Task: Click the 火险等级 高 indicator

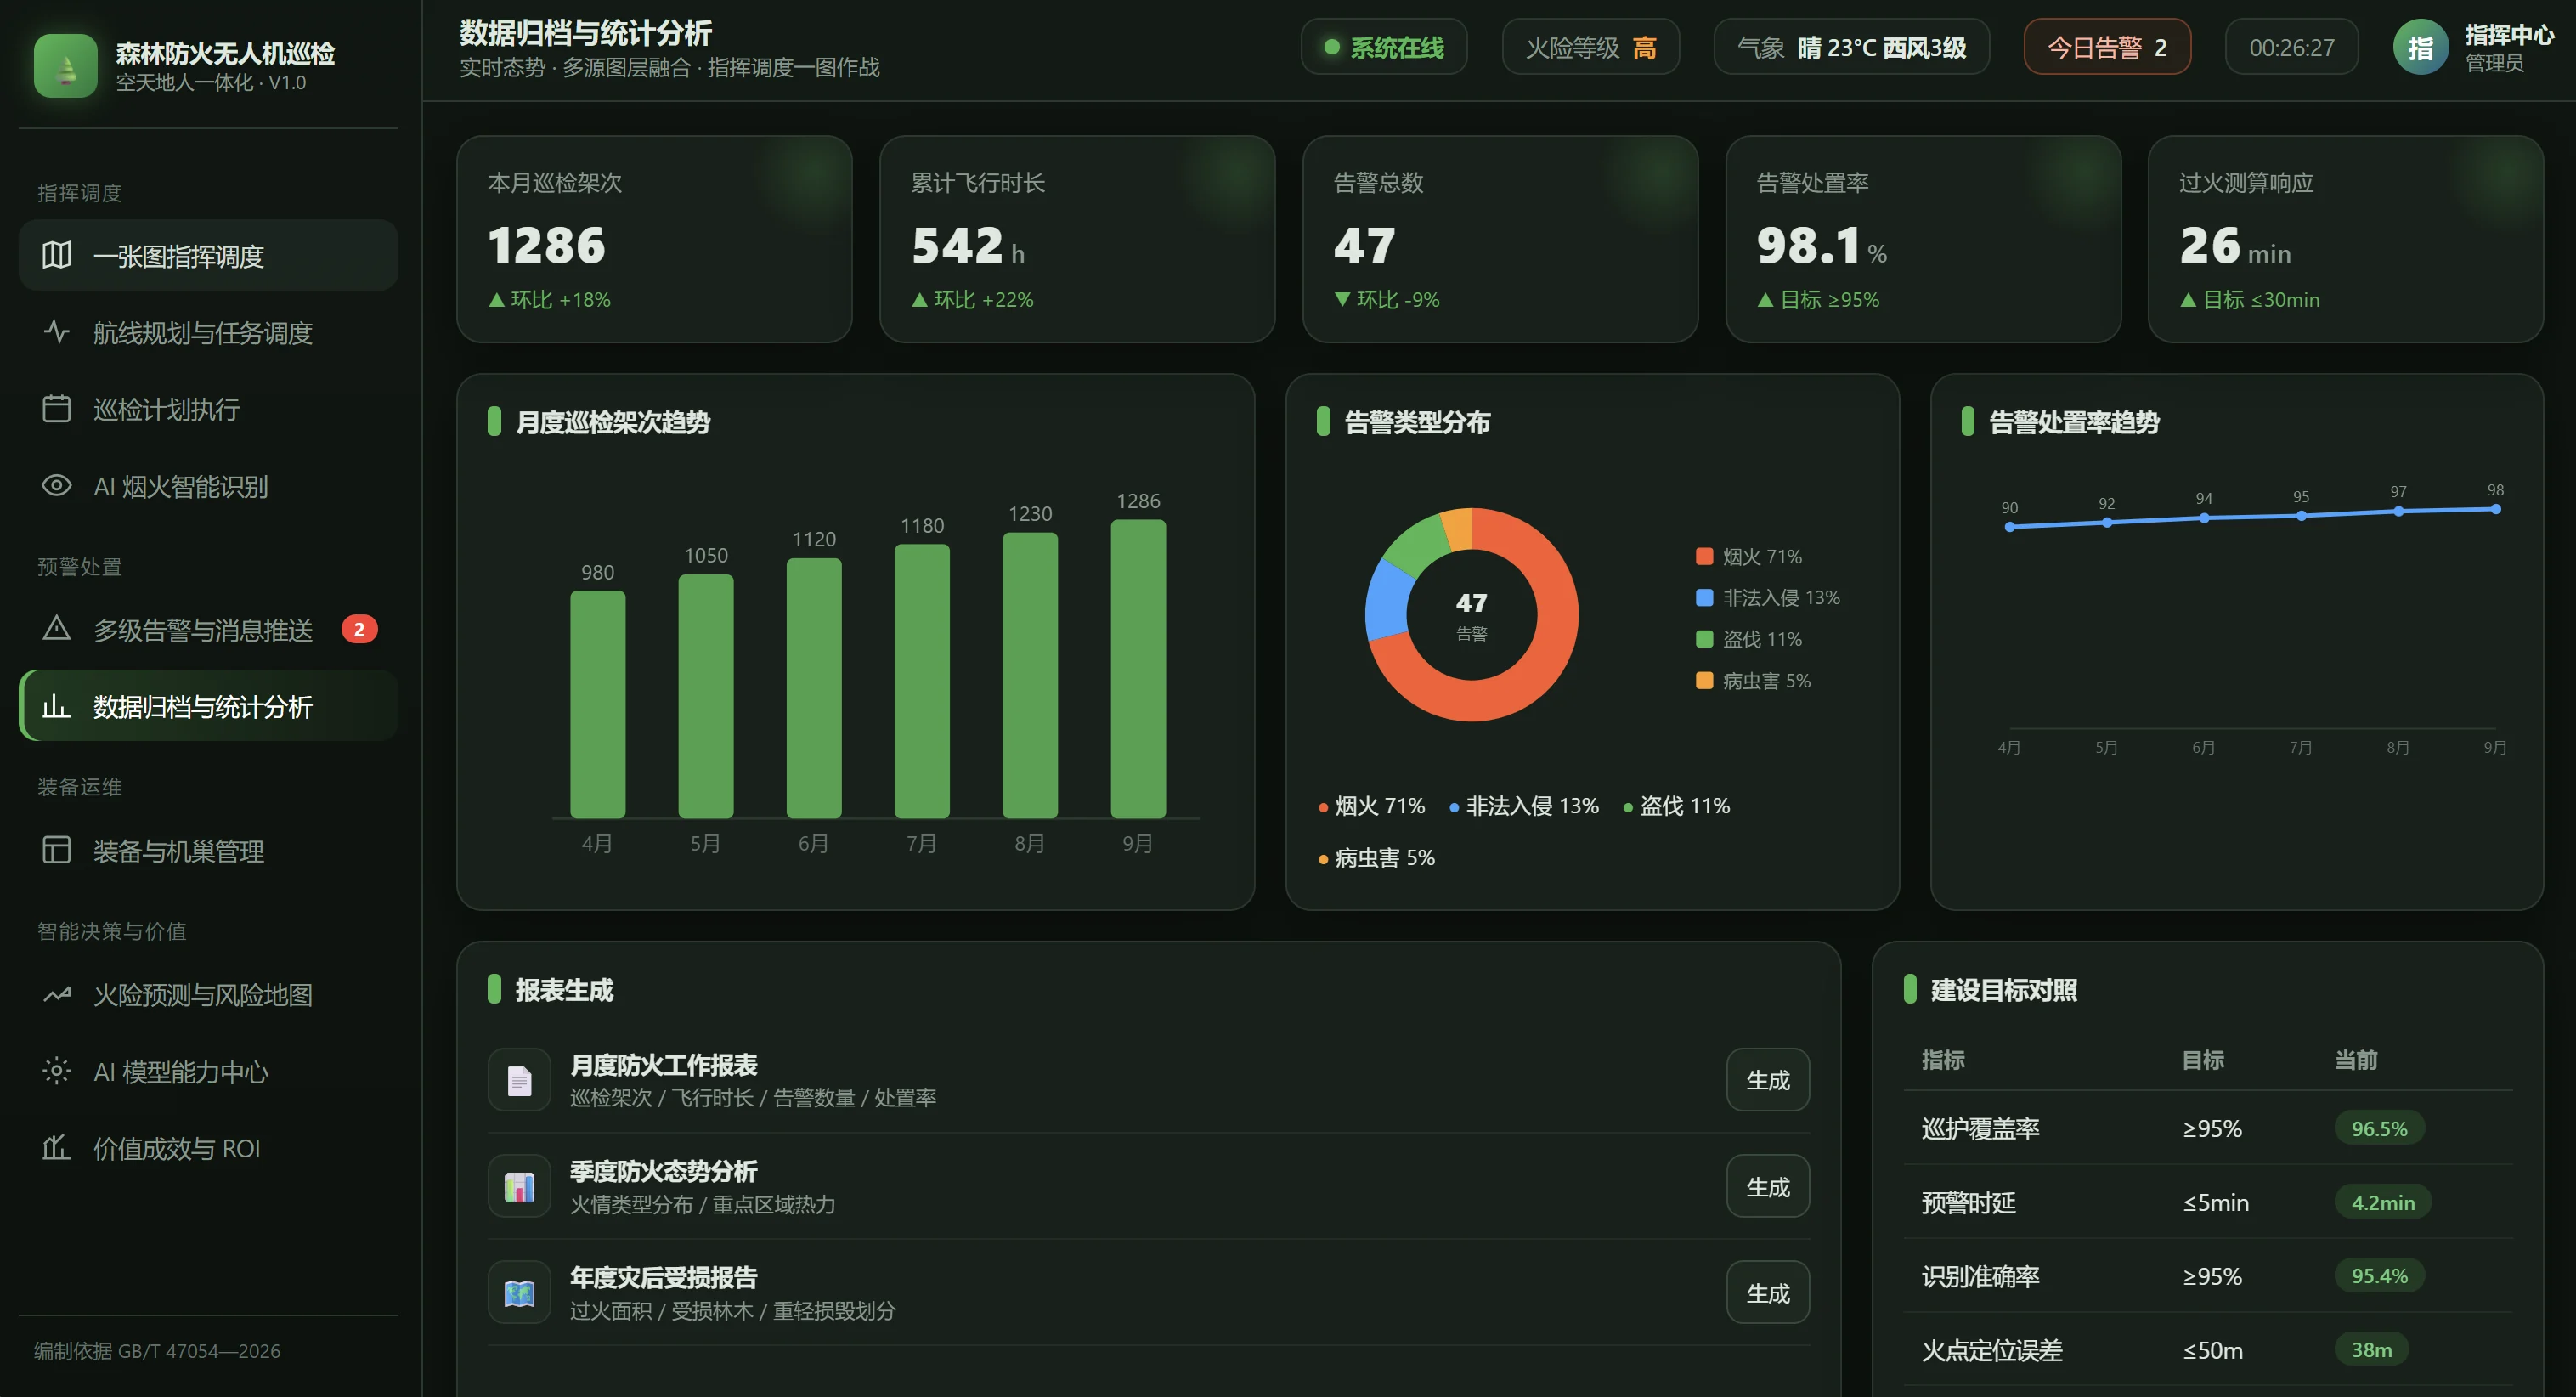Action: [1590, 47]
